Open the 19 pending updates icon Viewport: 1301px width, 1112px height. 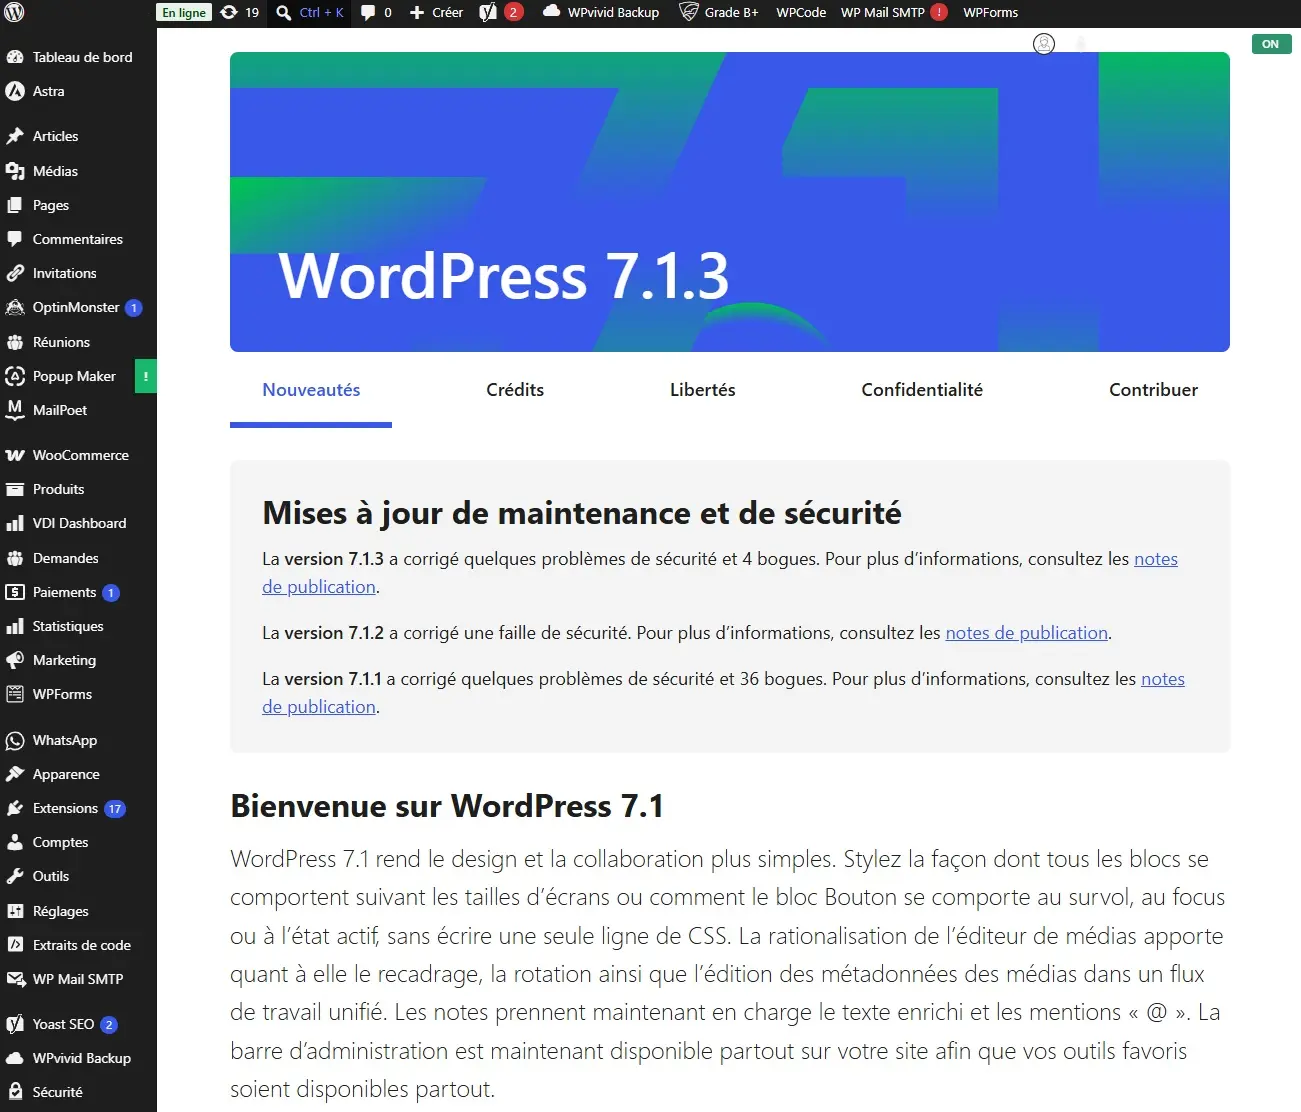coord(239,13)
